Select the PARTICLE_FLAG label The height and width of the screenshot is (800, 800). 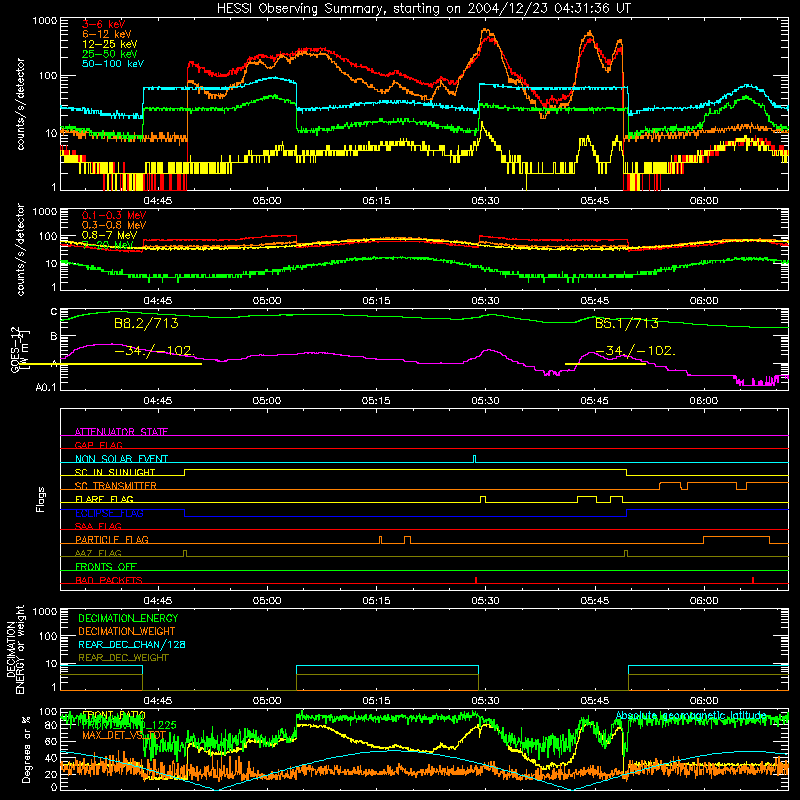[112, 540]
